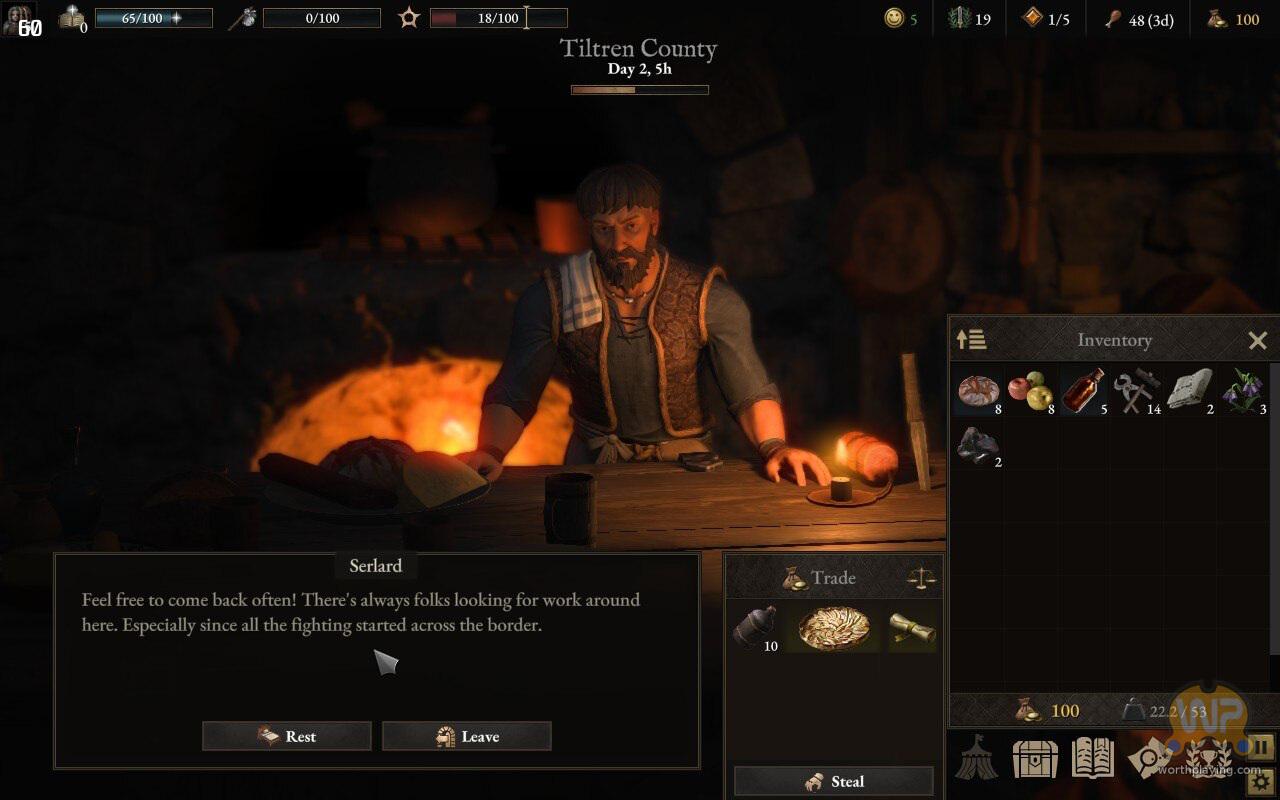
Task: Select the scroll item in Trade panel
Action: pos(911,627)
